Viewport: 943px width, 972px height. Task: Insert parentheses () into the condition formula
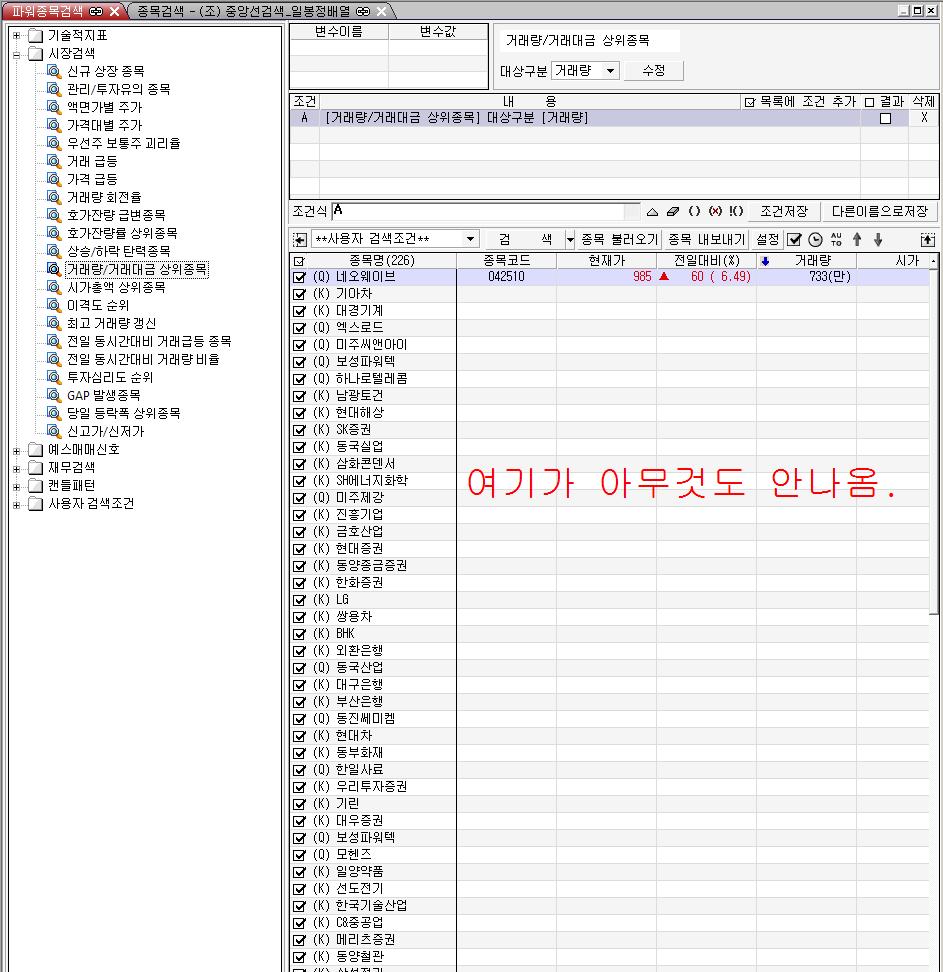click(694, 212)
